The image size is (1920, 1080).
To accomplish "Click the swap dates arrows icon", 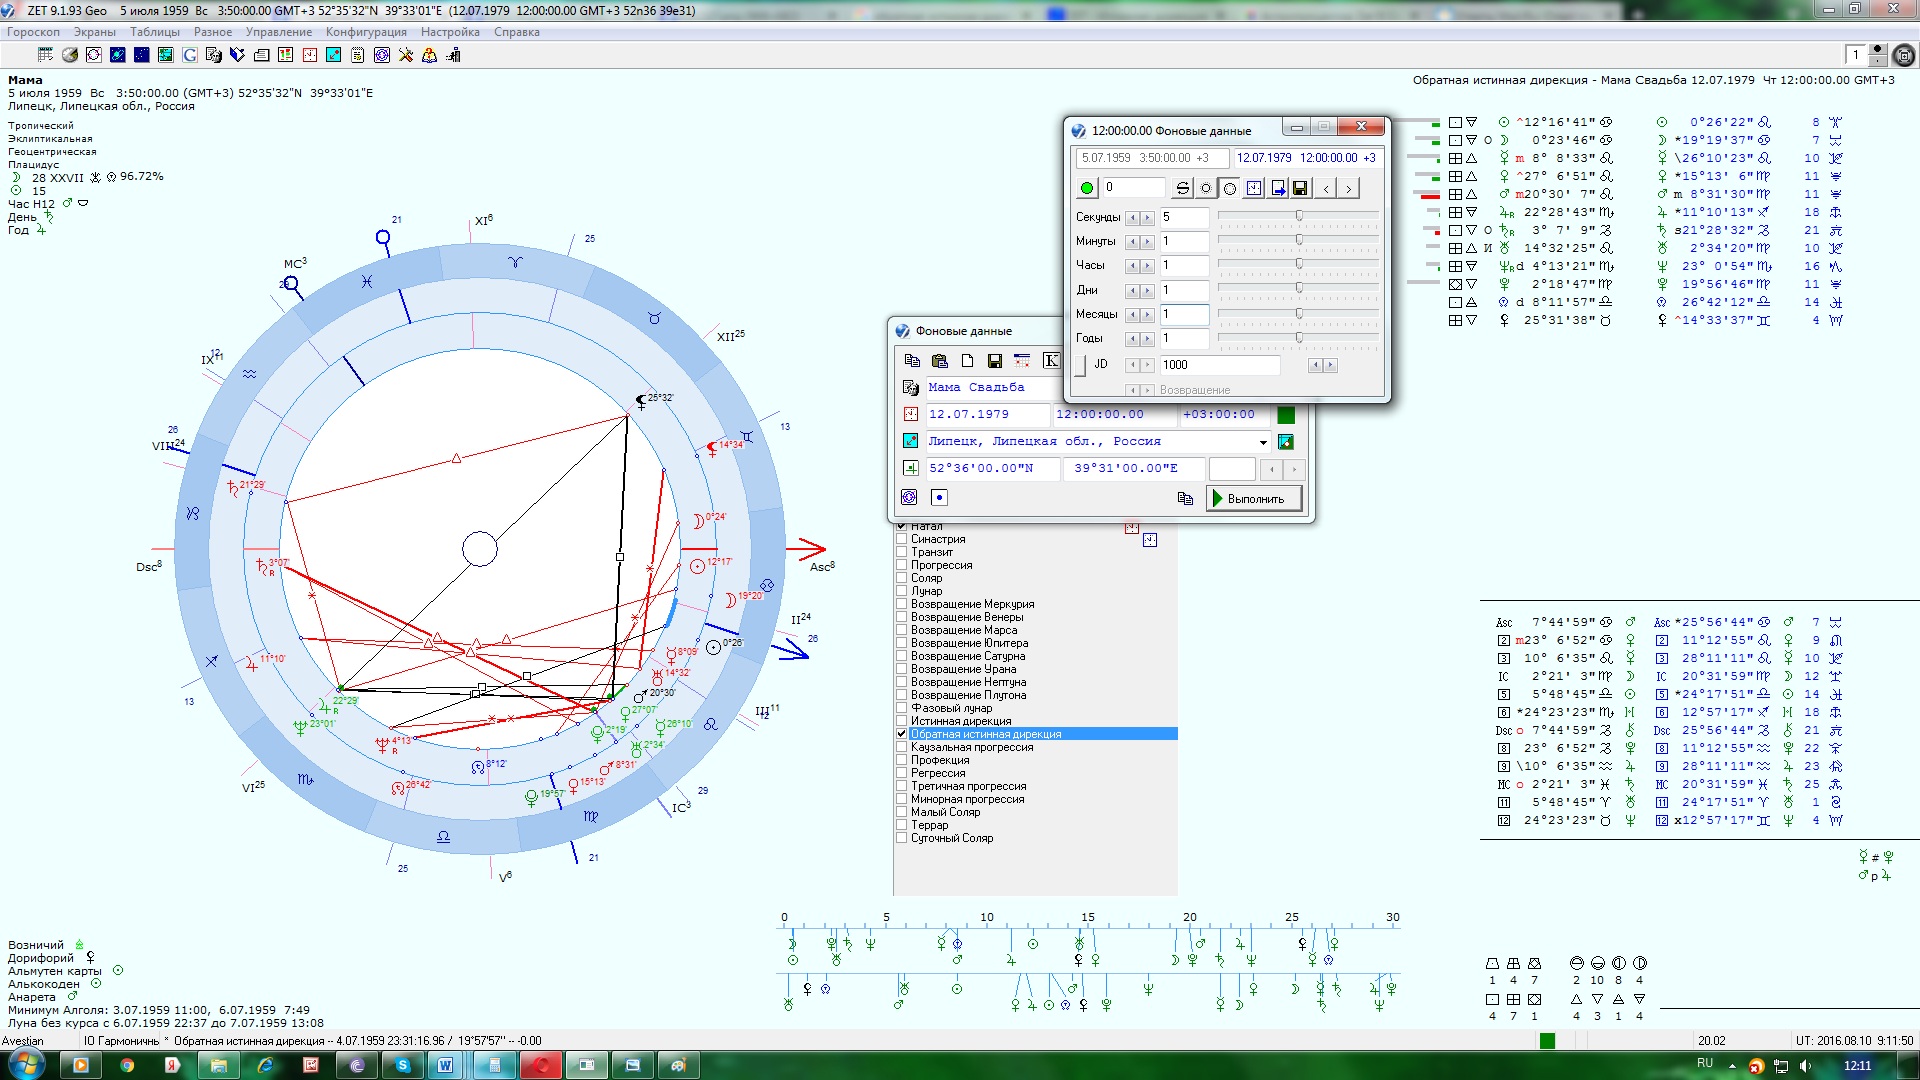I will pos(1182,188).
